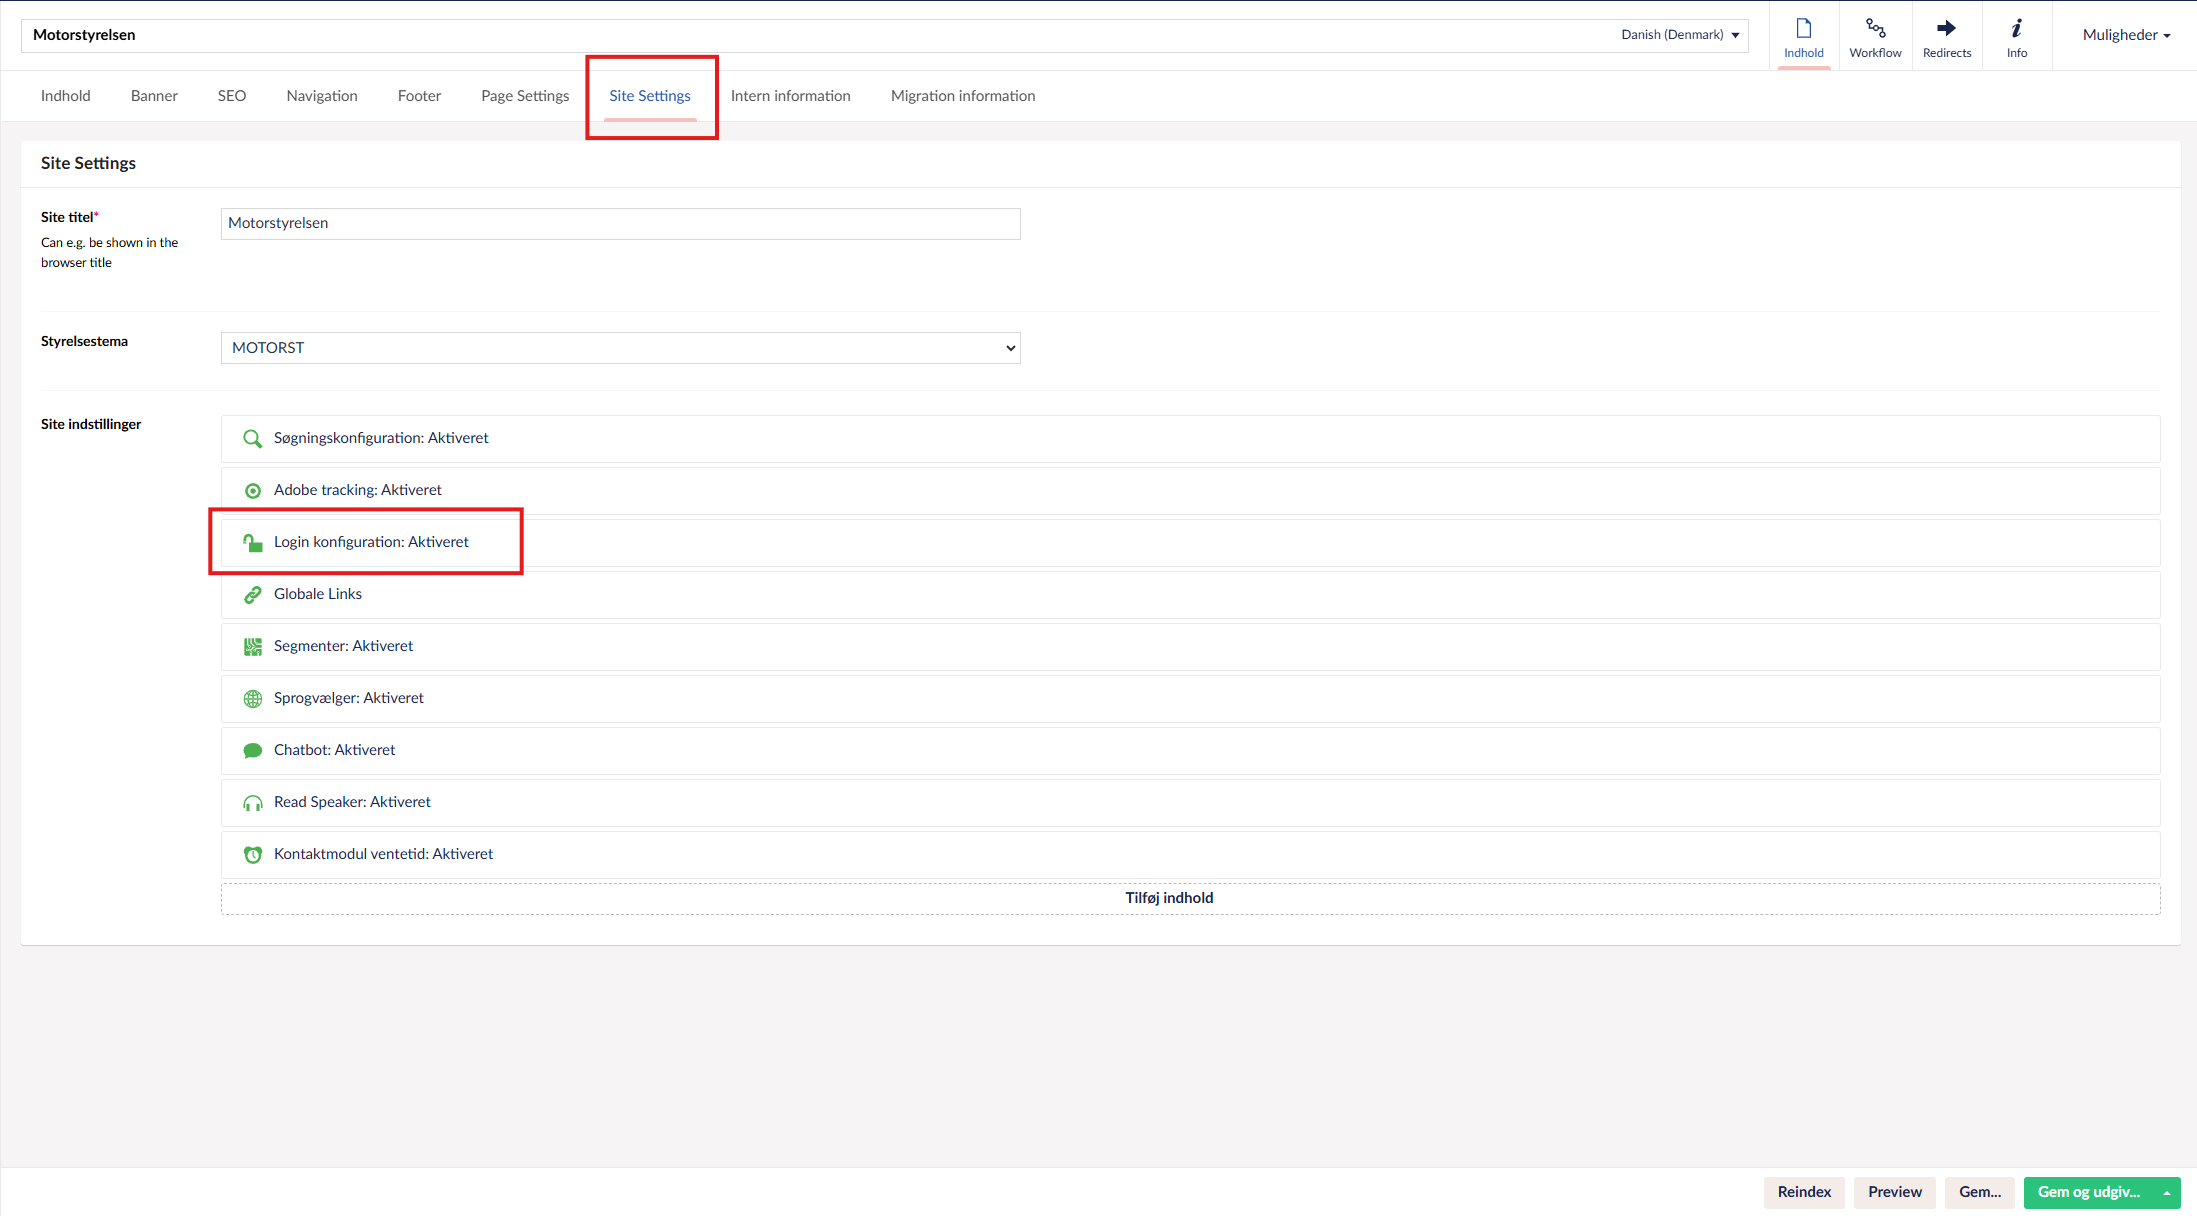Screen dimensions: 2197x1216
Task: Expand the Gem og udgiv arrow
Action: pyautogui.click(x=2166, y=1193)
